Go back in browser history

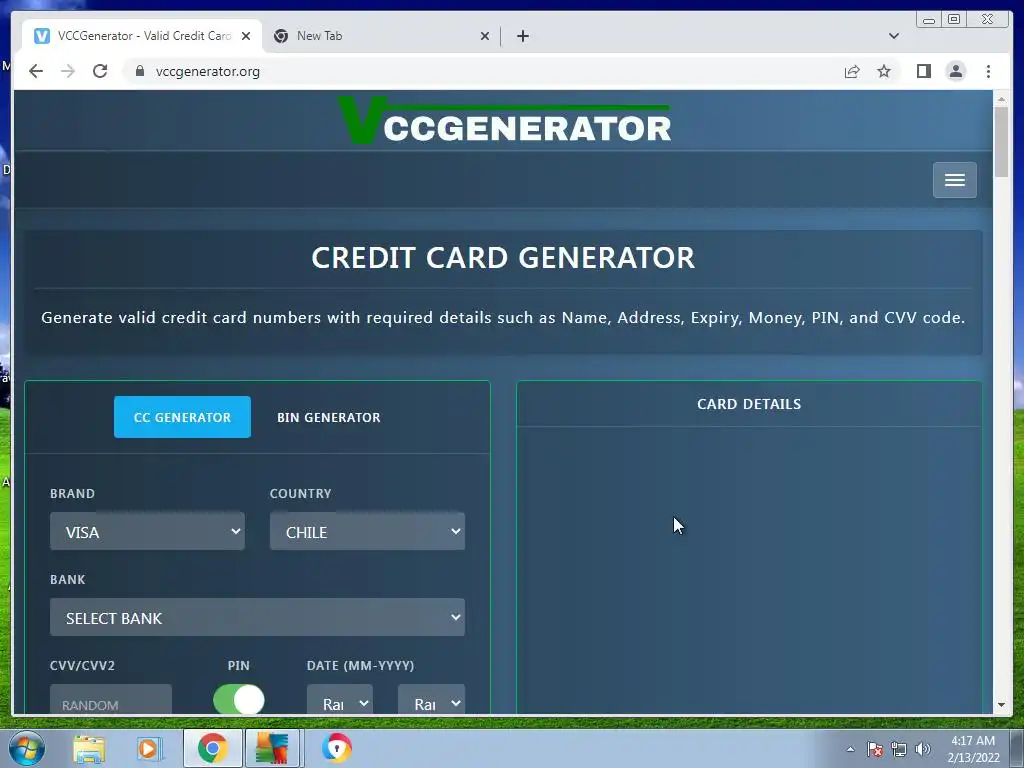36,71
